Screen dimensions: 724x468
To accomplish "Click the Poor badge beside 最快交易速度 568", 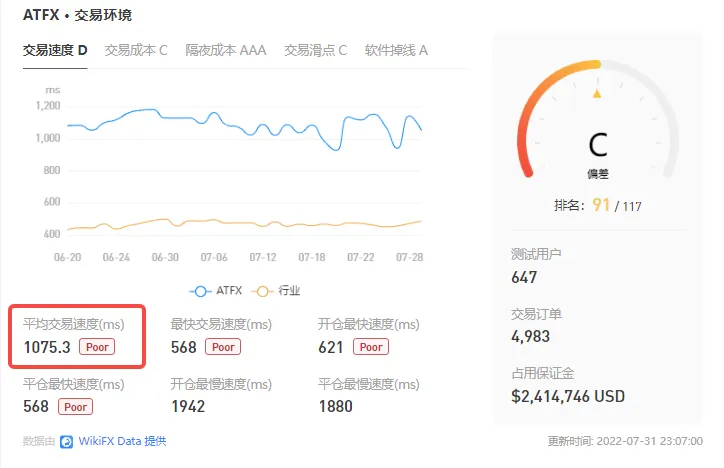I will (x=223, y=347).
